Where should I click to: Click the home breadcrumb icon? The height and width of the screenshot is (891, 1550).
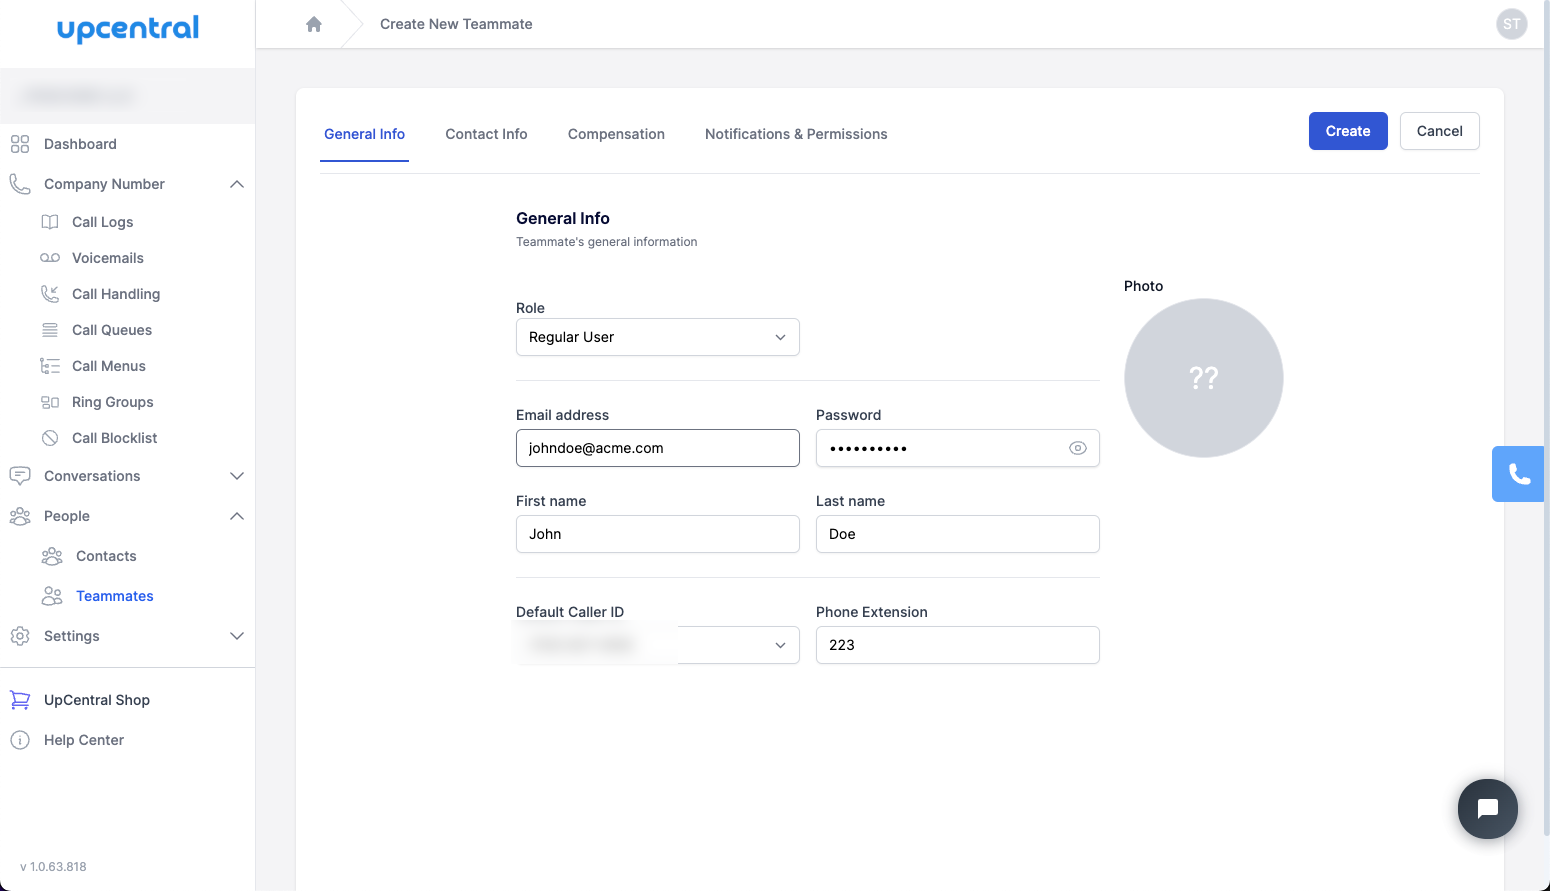(314, 24)
